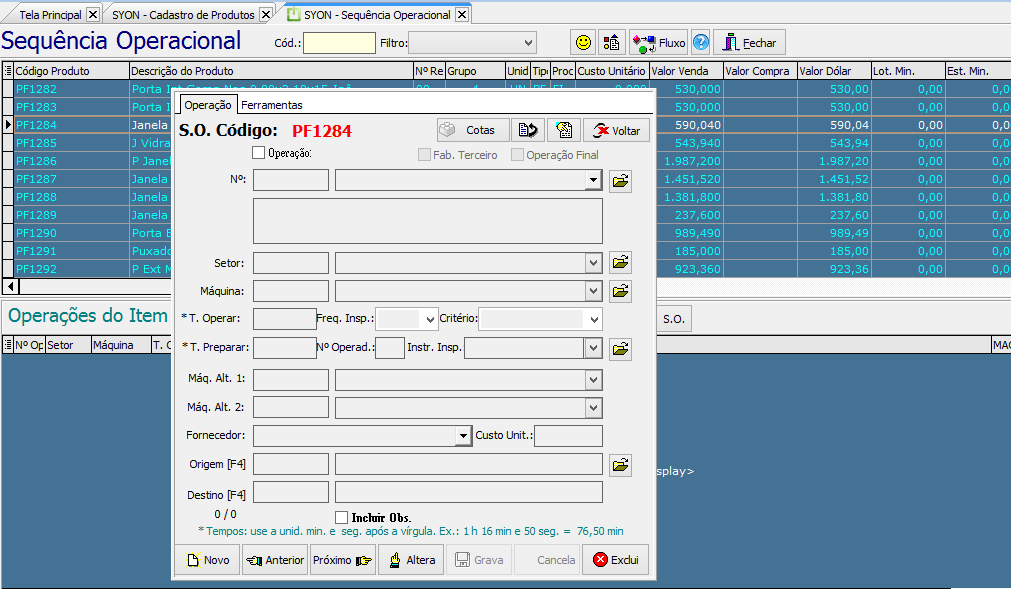
Task: Click the copy document icon beside Cotas
Action: point(564,130)
